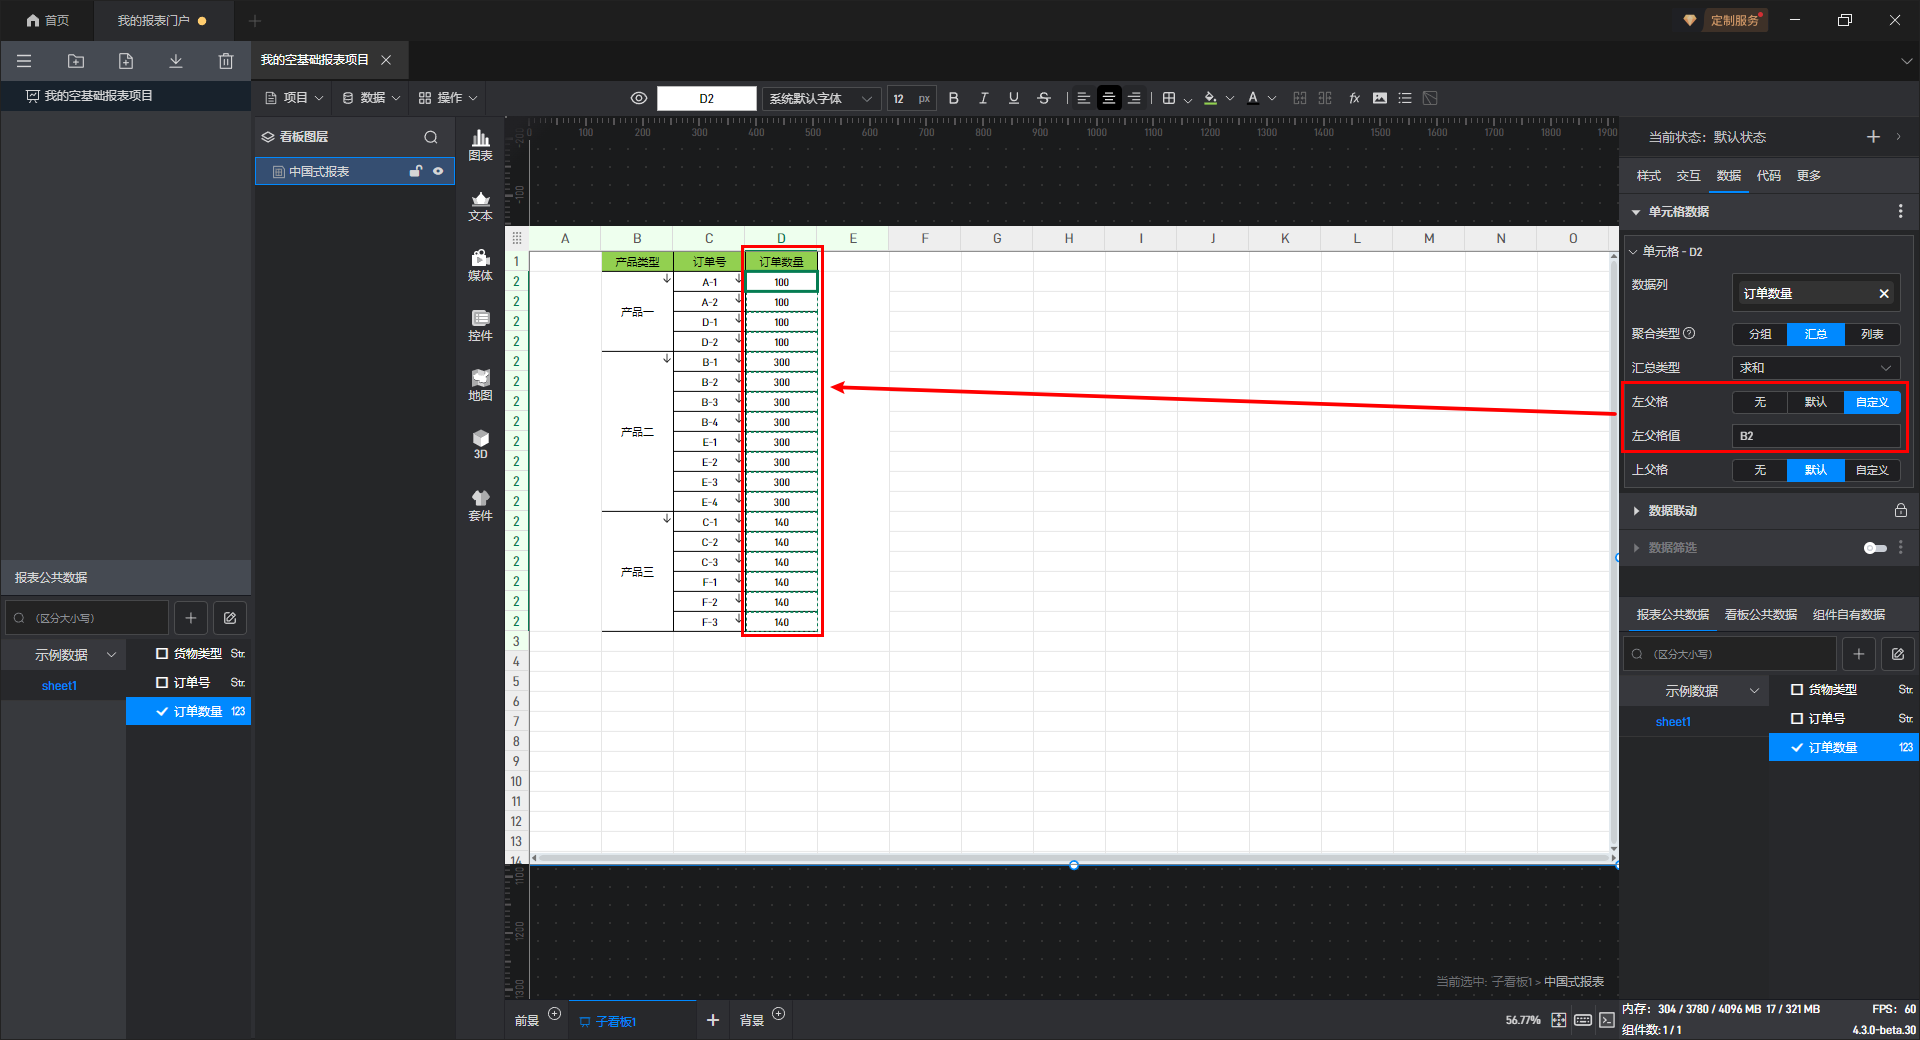Open the 系统默认字体 font dropdown
This screenshot has width=1920, height=1040.
click(820, 98)
